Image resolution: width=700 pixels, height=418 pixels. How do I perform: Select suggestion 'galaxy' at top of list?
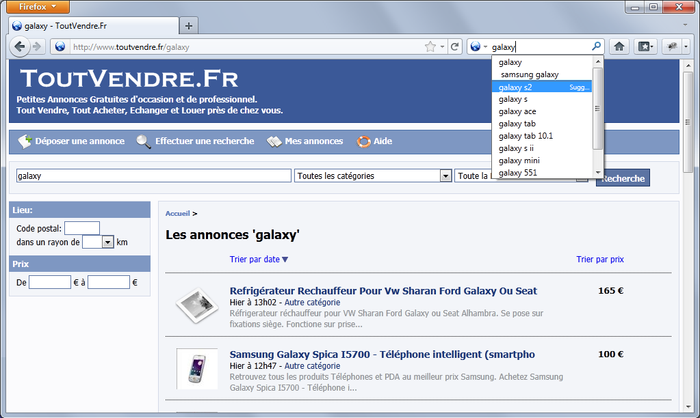(542, 62)
